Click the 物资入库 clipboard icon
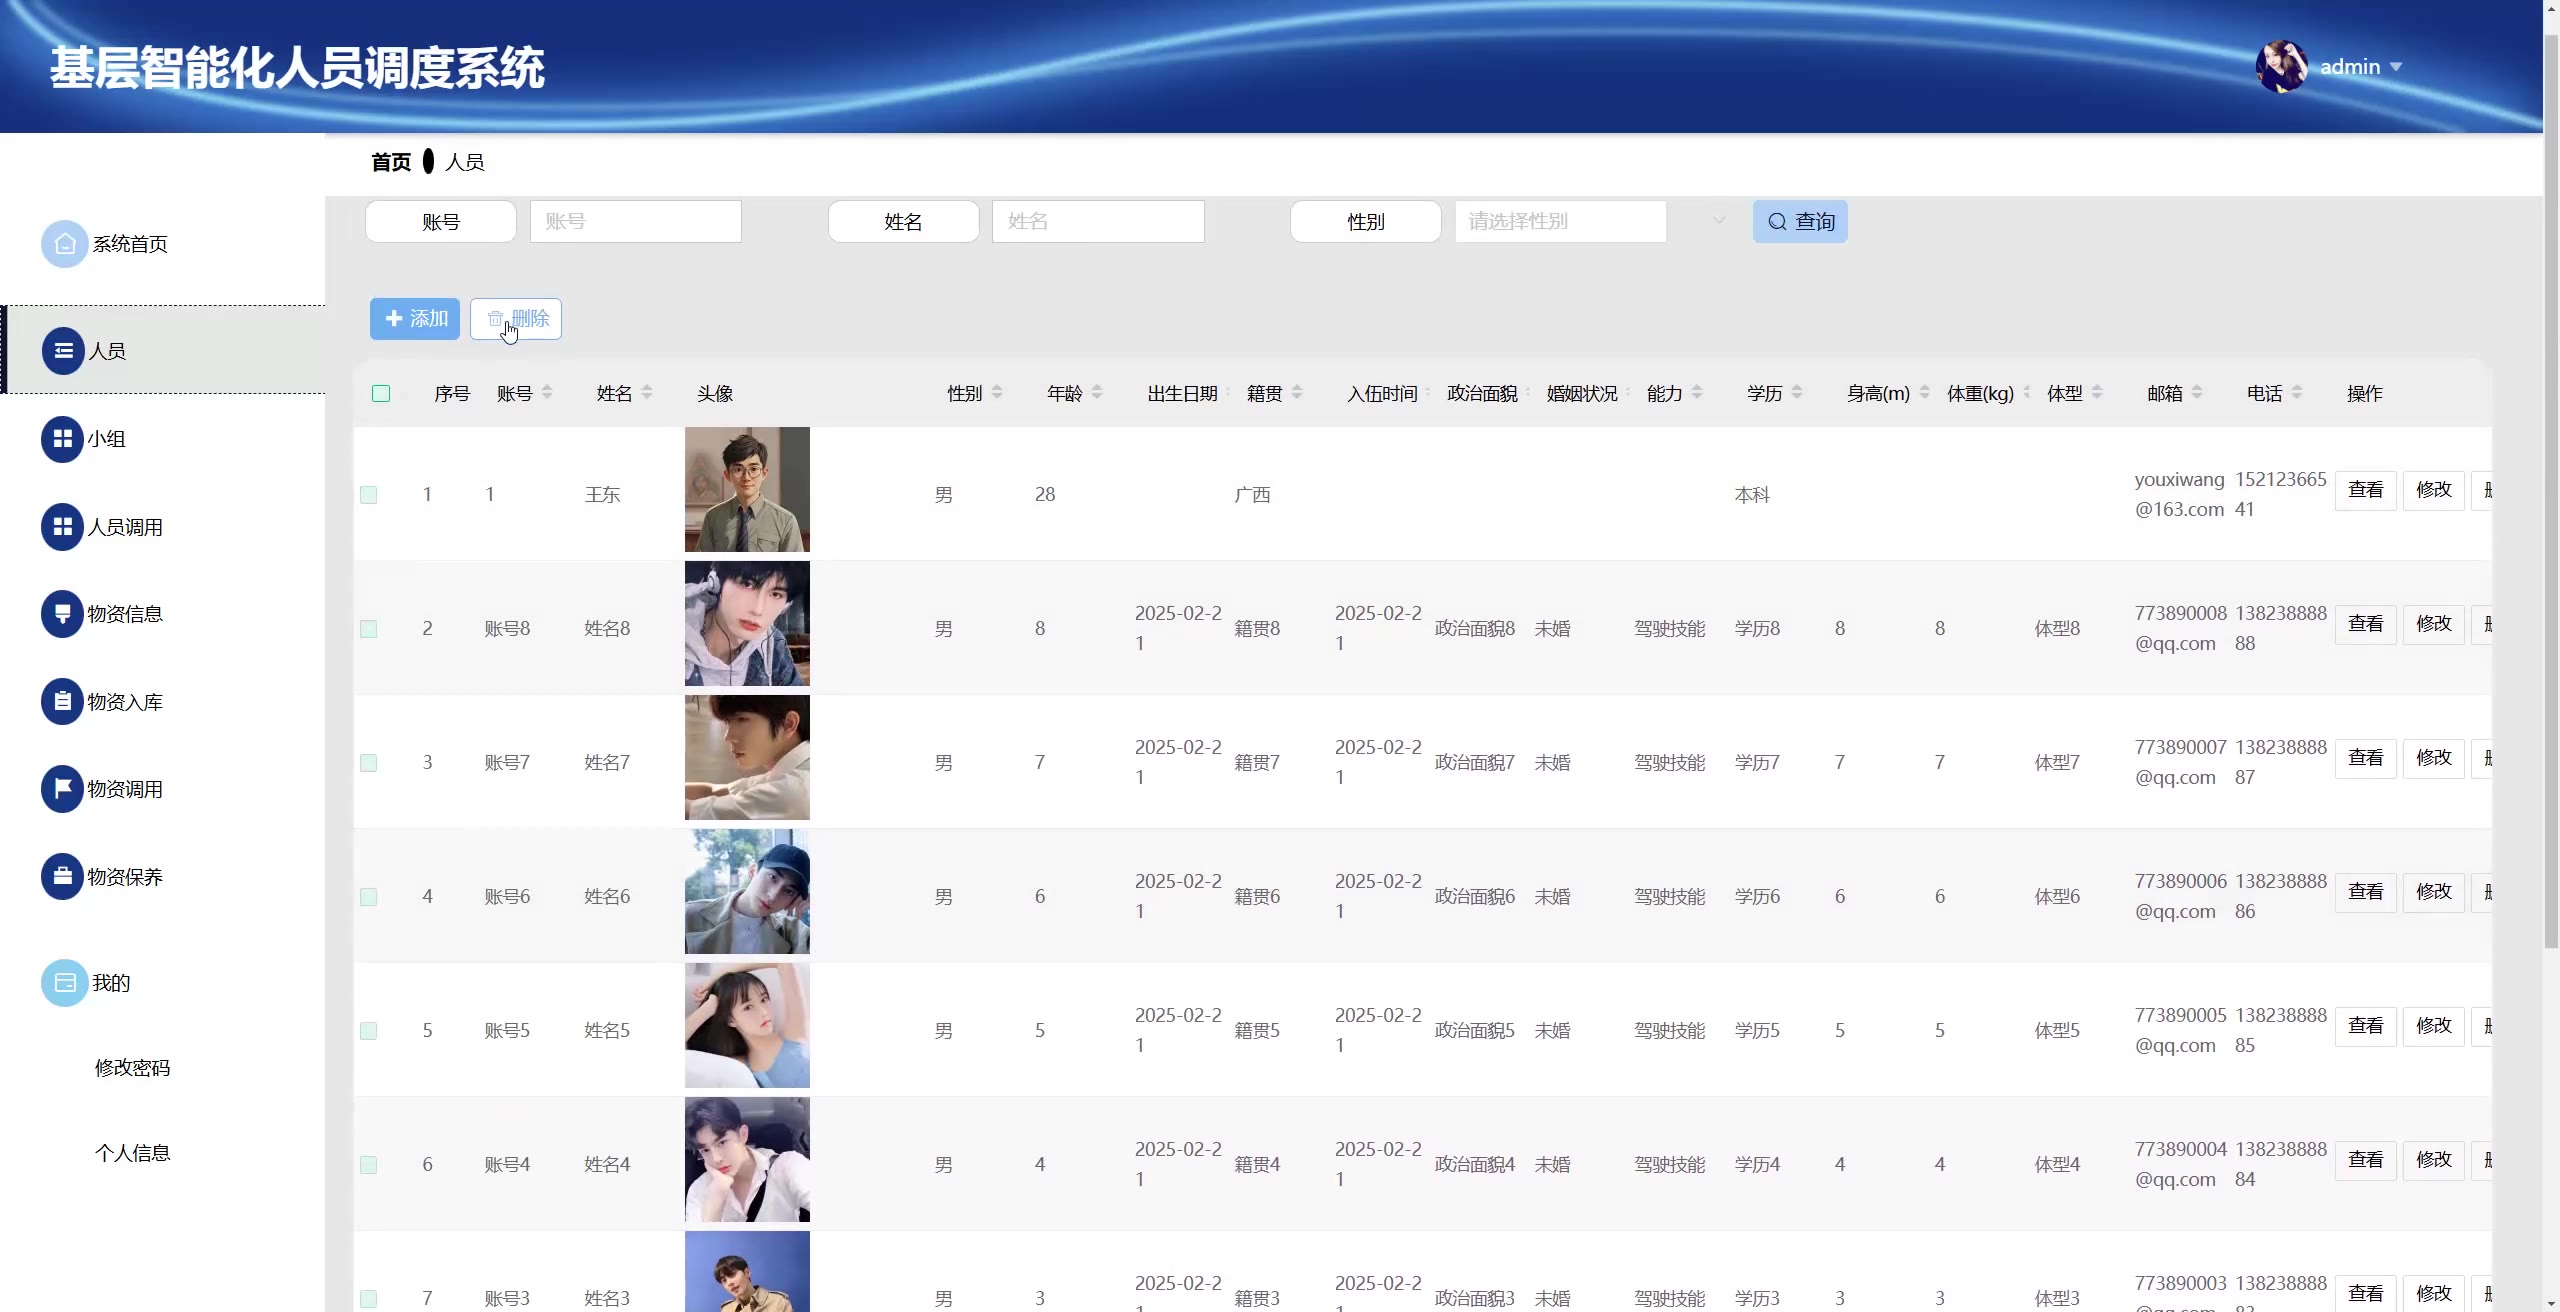Image resolution: width=2560 pixels, height=1312 pixels. pyautogui.click(x=62, y=702)
